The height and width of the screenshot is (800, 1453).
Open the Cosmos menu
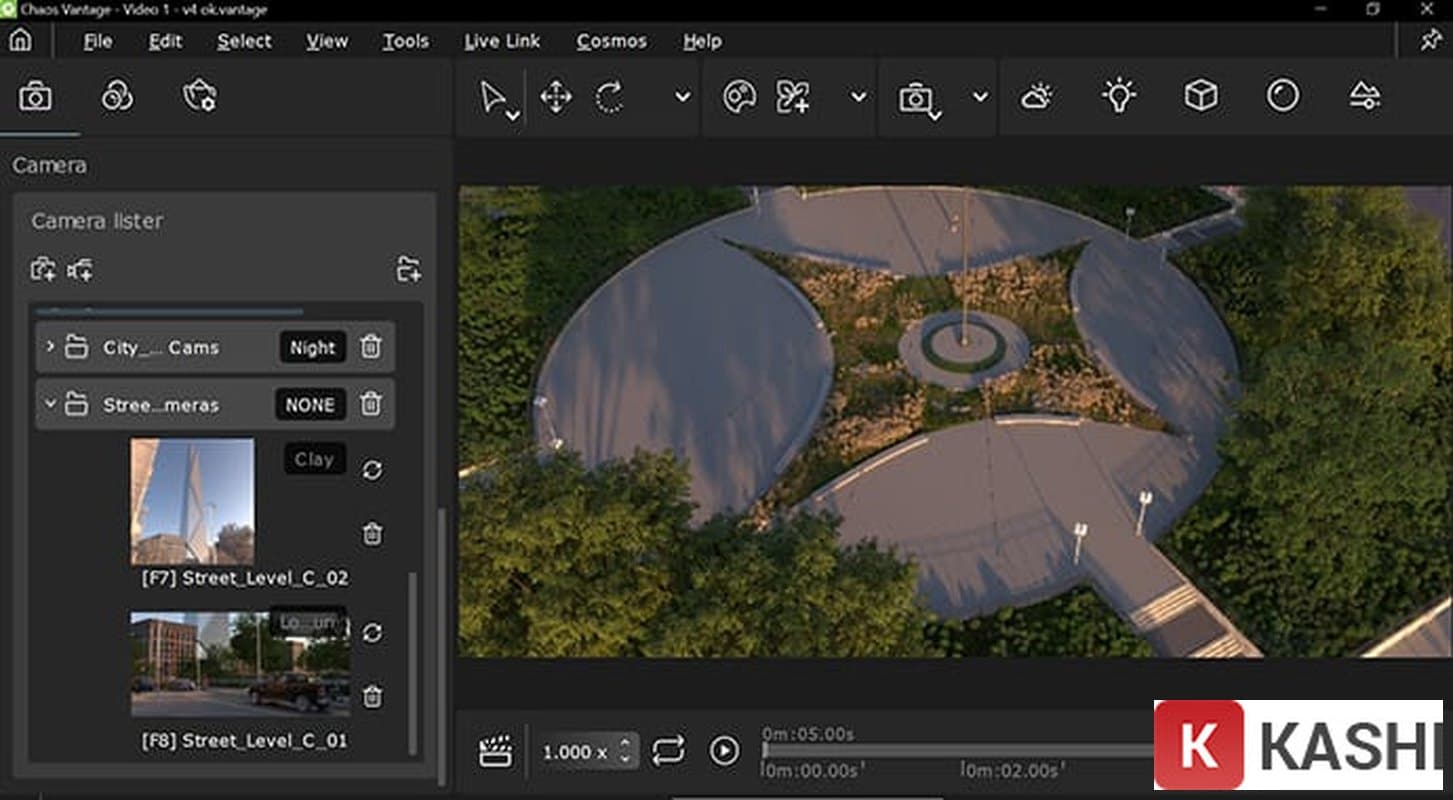pos(611,41)
